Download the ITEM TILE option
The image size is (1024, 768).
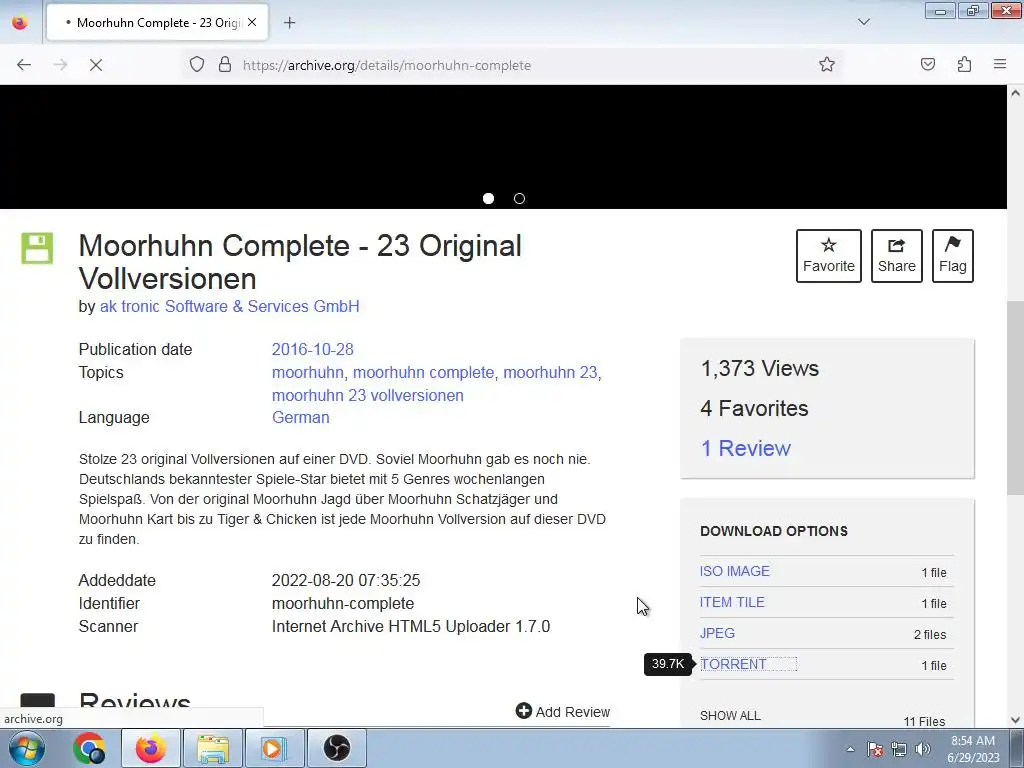pos(732,602)
